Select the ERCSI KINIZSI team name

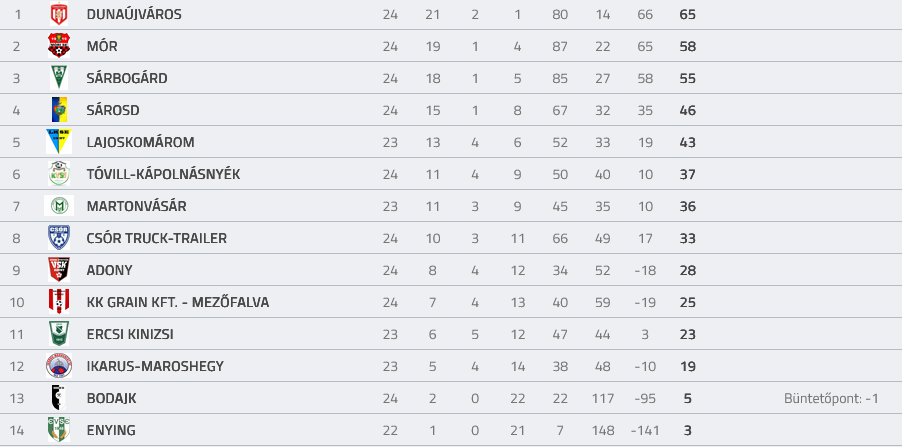click(130, 334)
